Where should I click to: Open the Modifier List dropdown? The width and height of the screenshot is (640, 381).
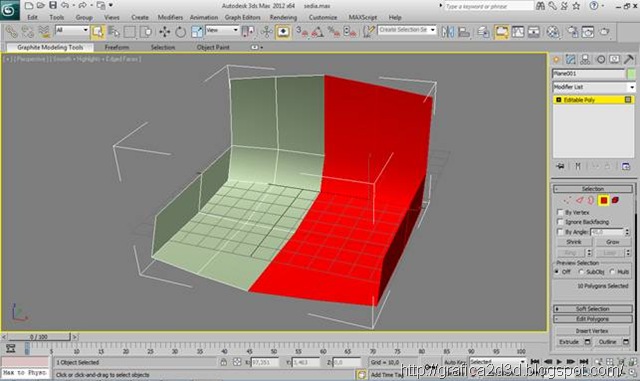click(593, 87)
